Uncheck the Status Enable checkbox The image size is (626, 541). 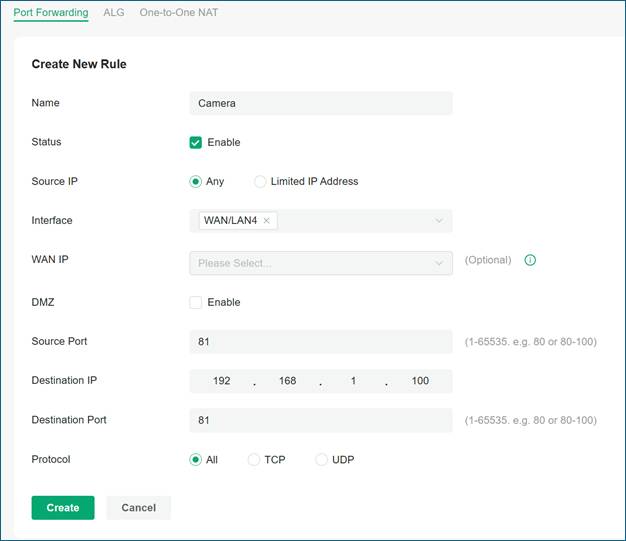(x=196, y=143)
